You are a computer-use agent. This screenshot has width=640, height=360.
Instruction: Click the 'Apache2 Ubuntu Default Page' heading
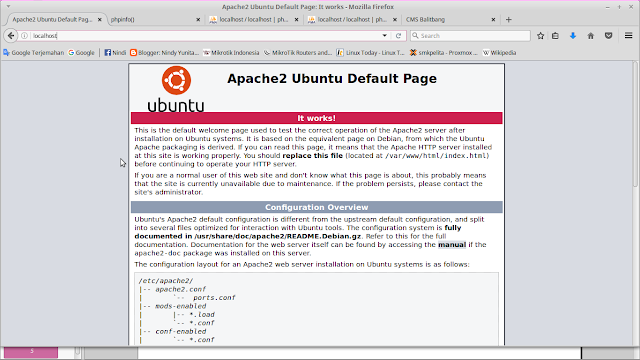click(332, 78)
